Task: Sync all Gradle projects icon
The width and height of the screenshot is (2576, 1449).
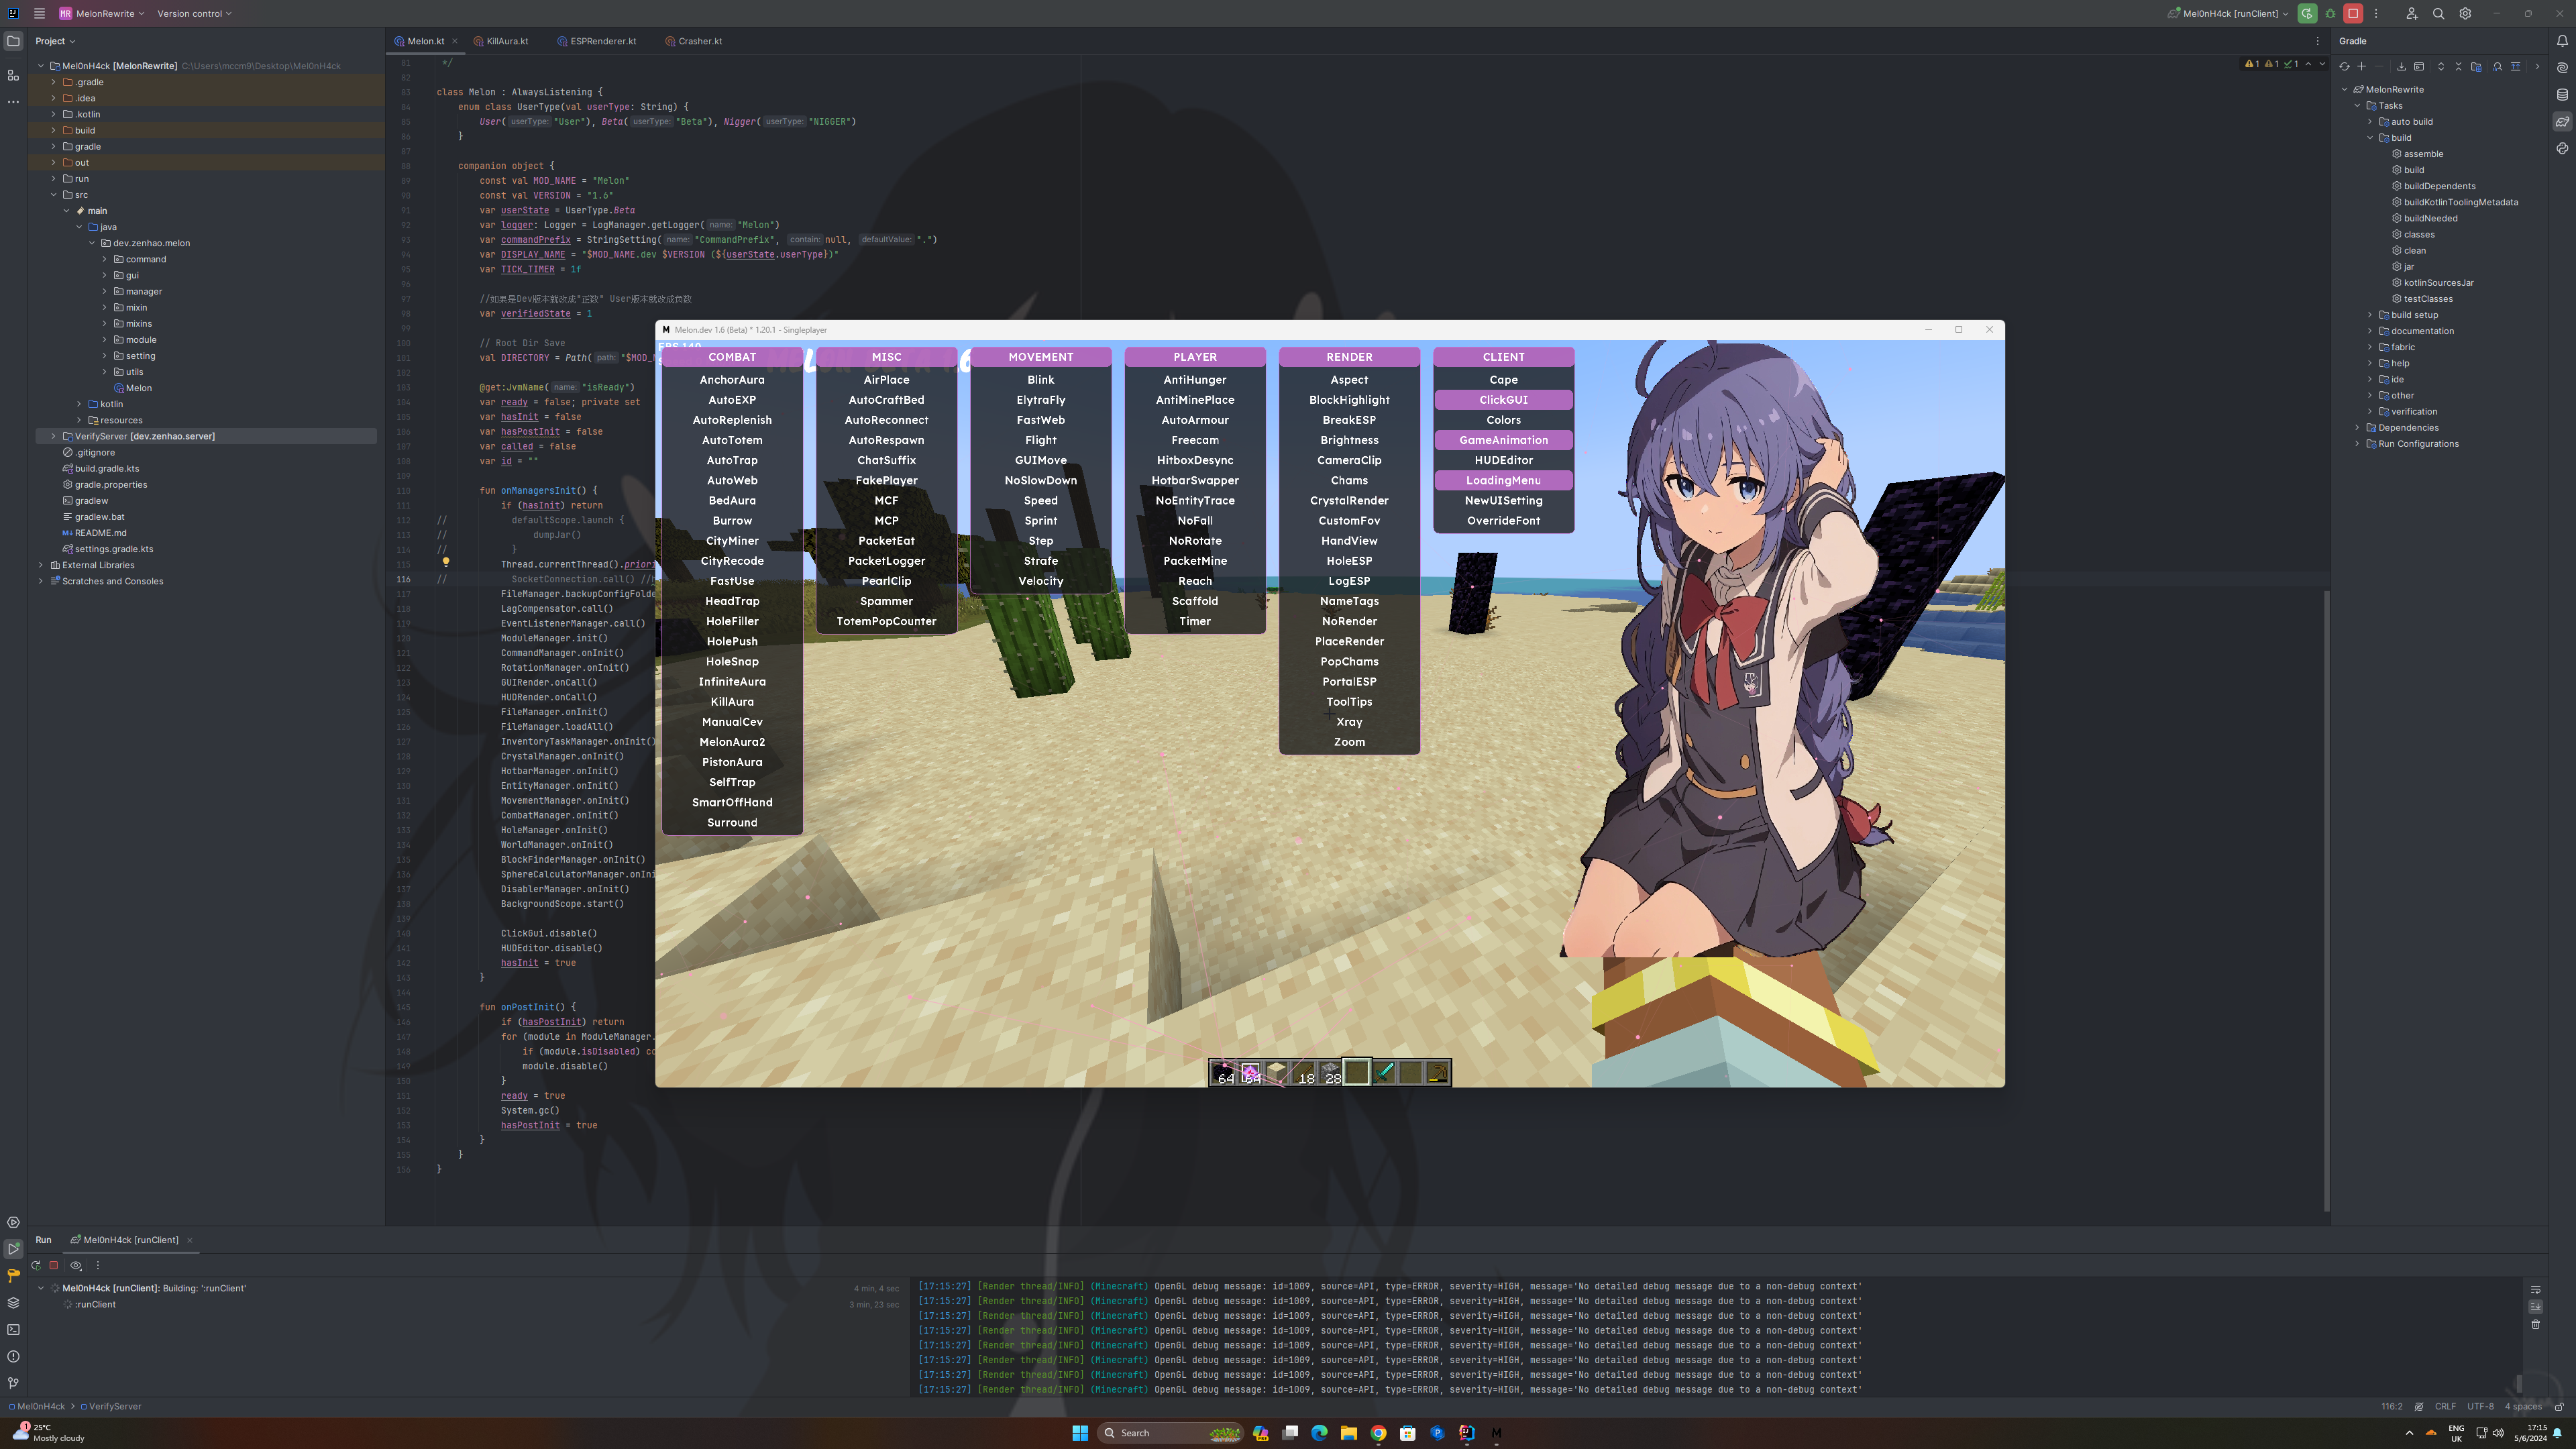Action: pos(2344,67)
